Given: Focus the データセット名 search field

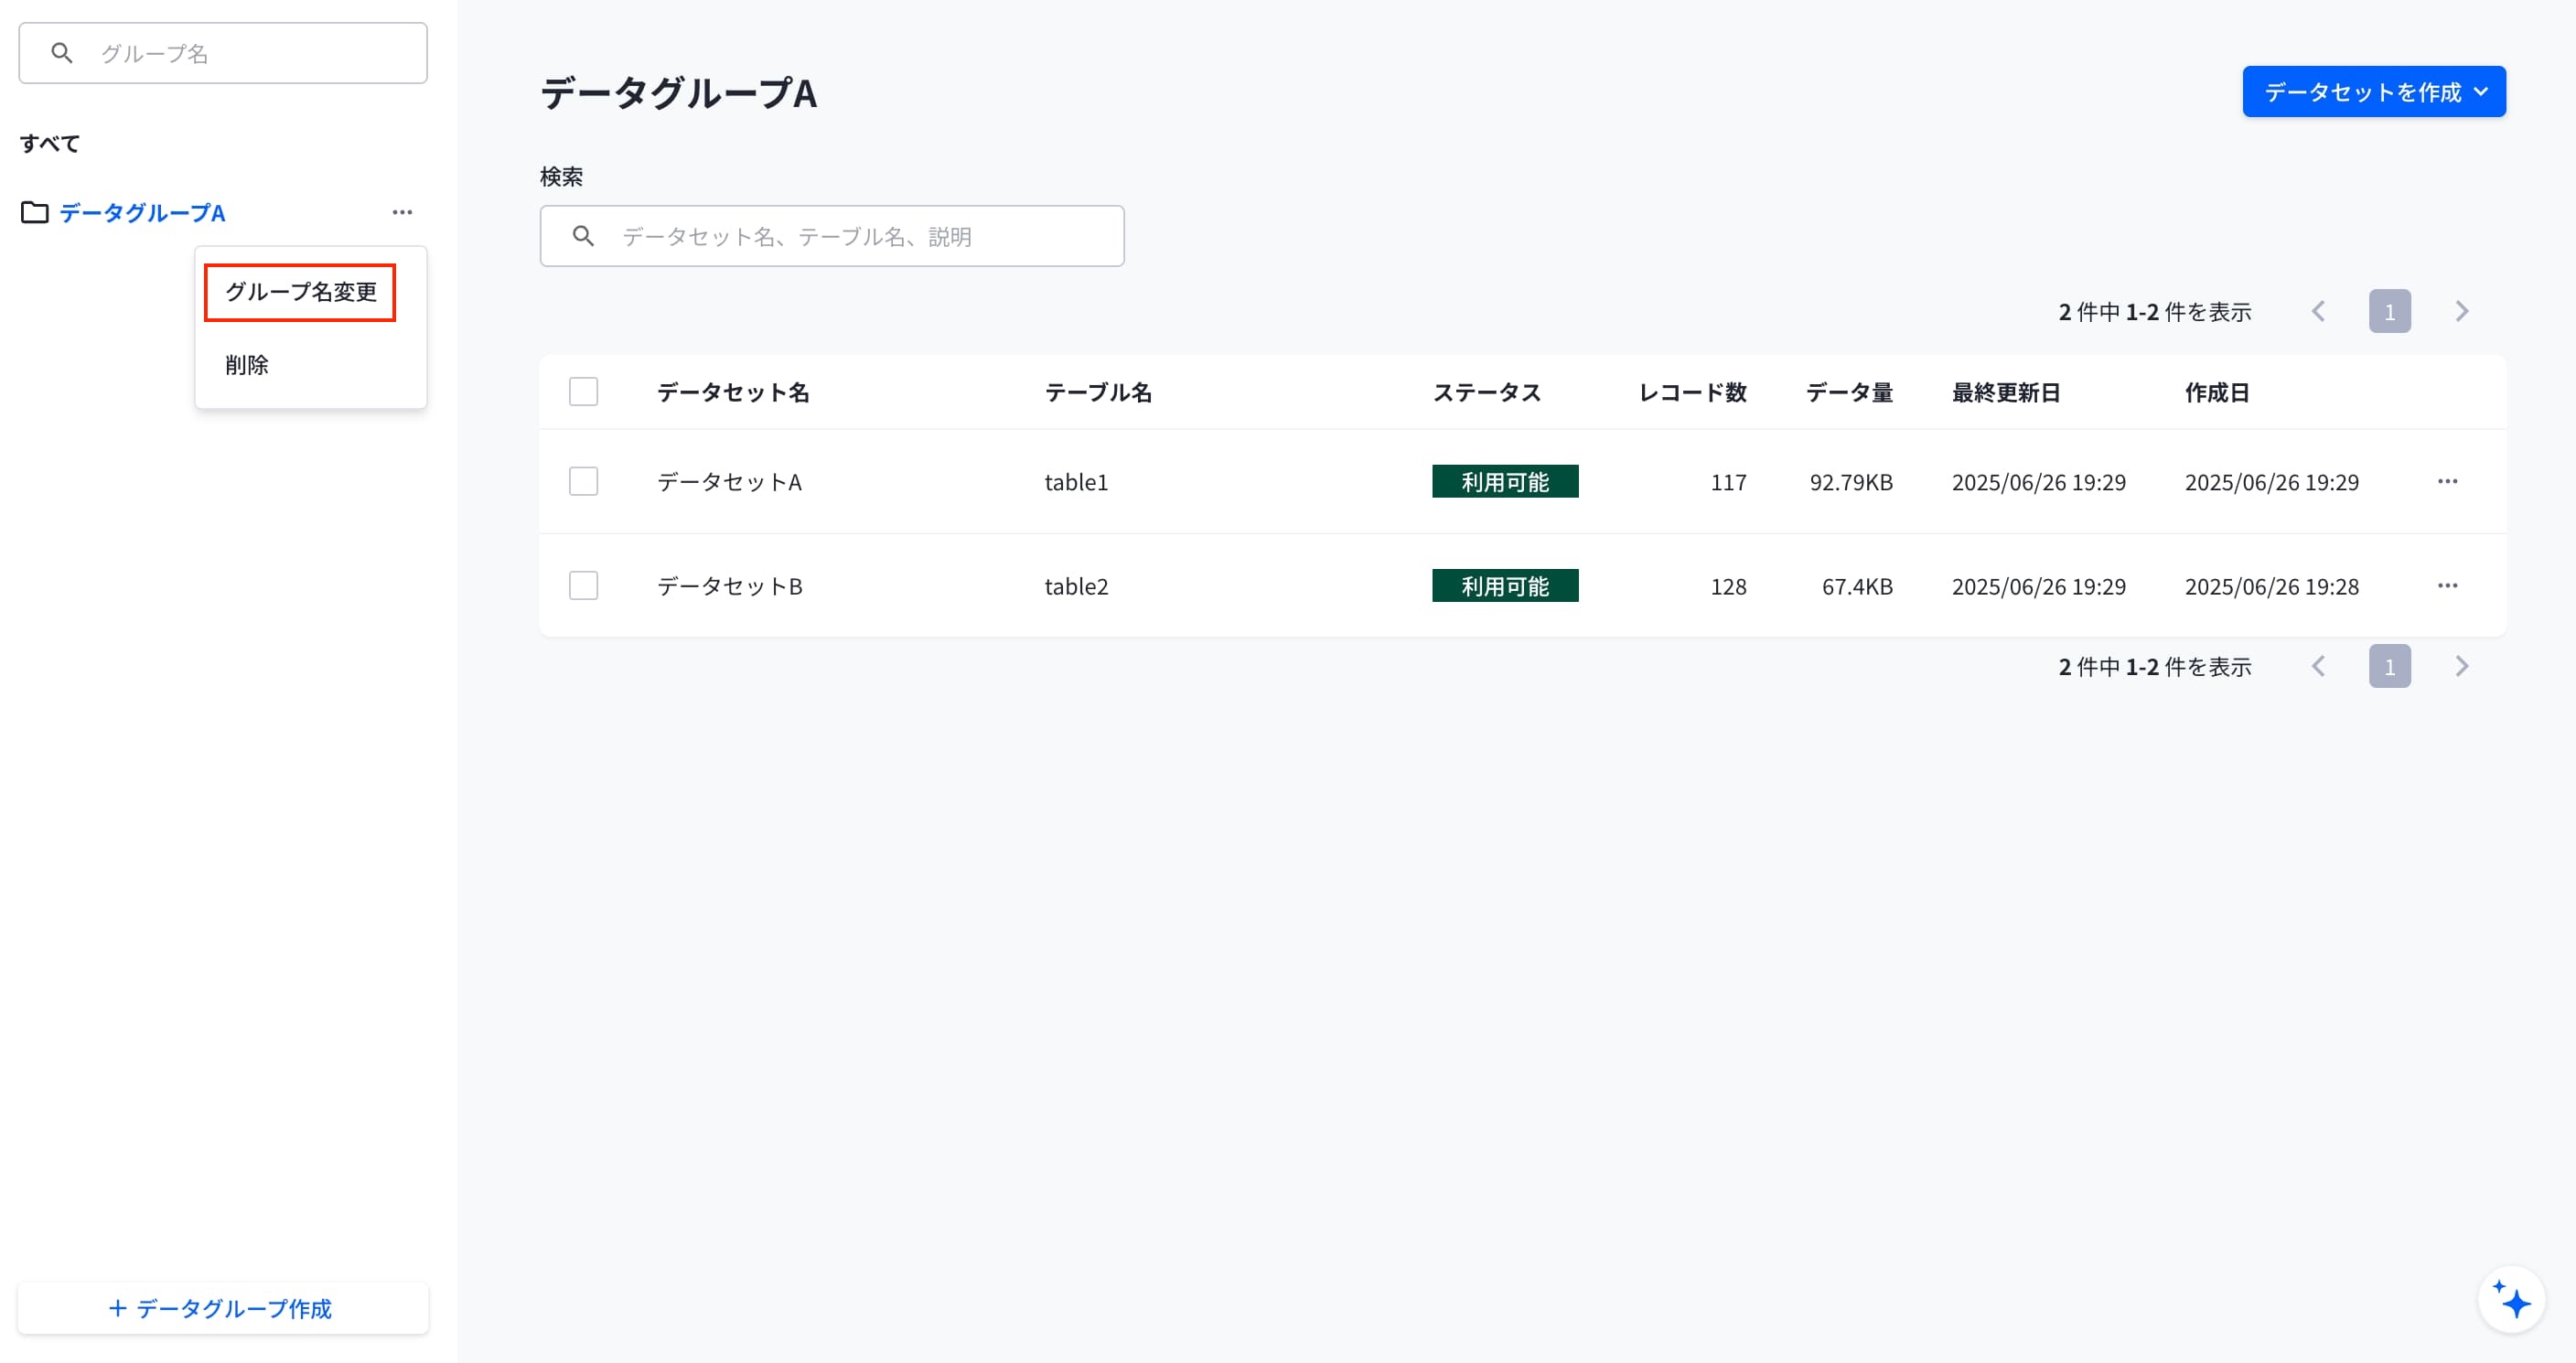Looking at the screenshot, I should click(x=832, y=236).
